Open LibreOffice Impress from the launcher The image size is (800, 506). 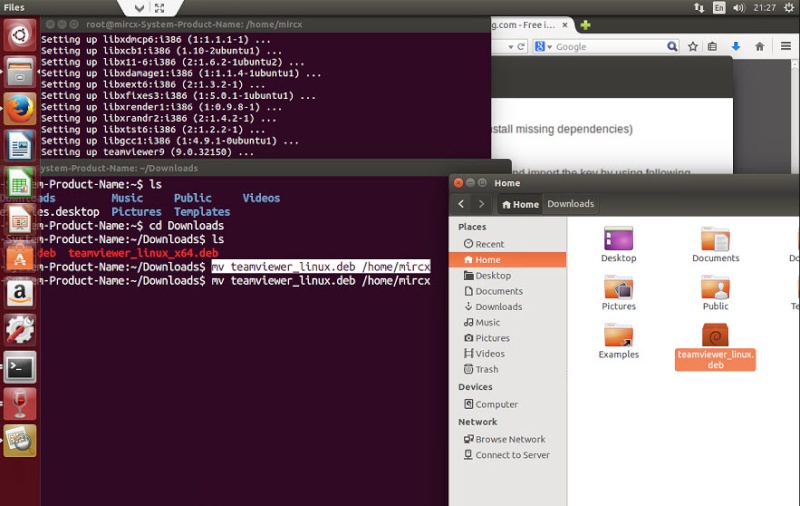(x=20, y=219)
